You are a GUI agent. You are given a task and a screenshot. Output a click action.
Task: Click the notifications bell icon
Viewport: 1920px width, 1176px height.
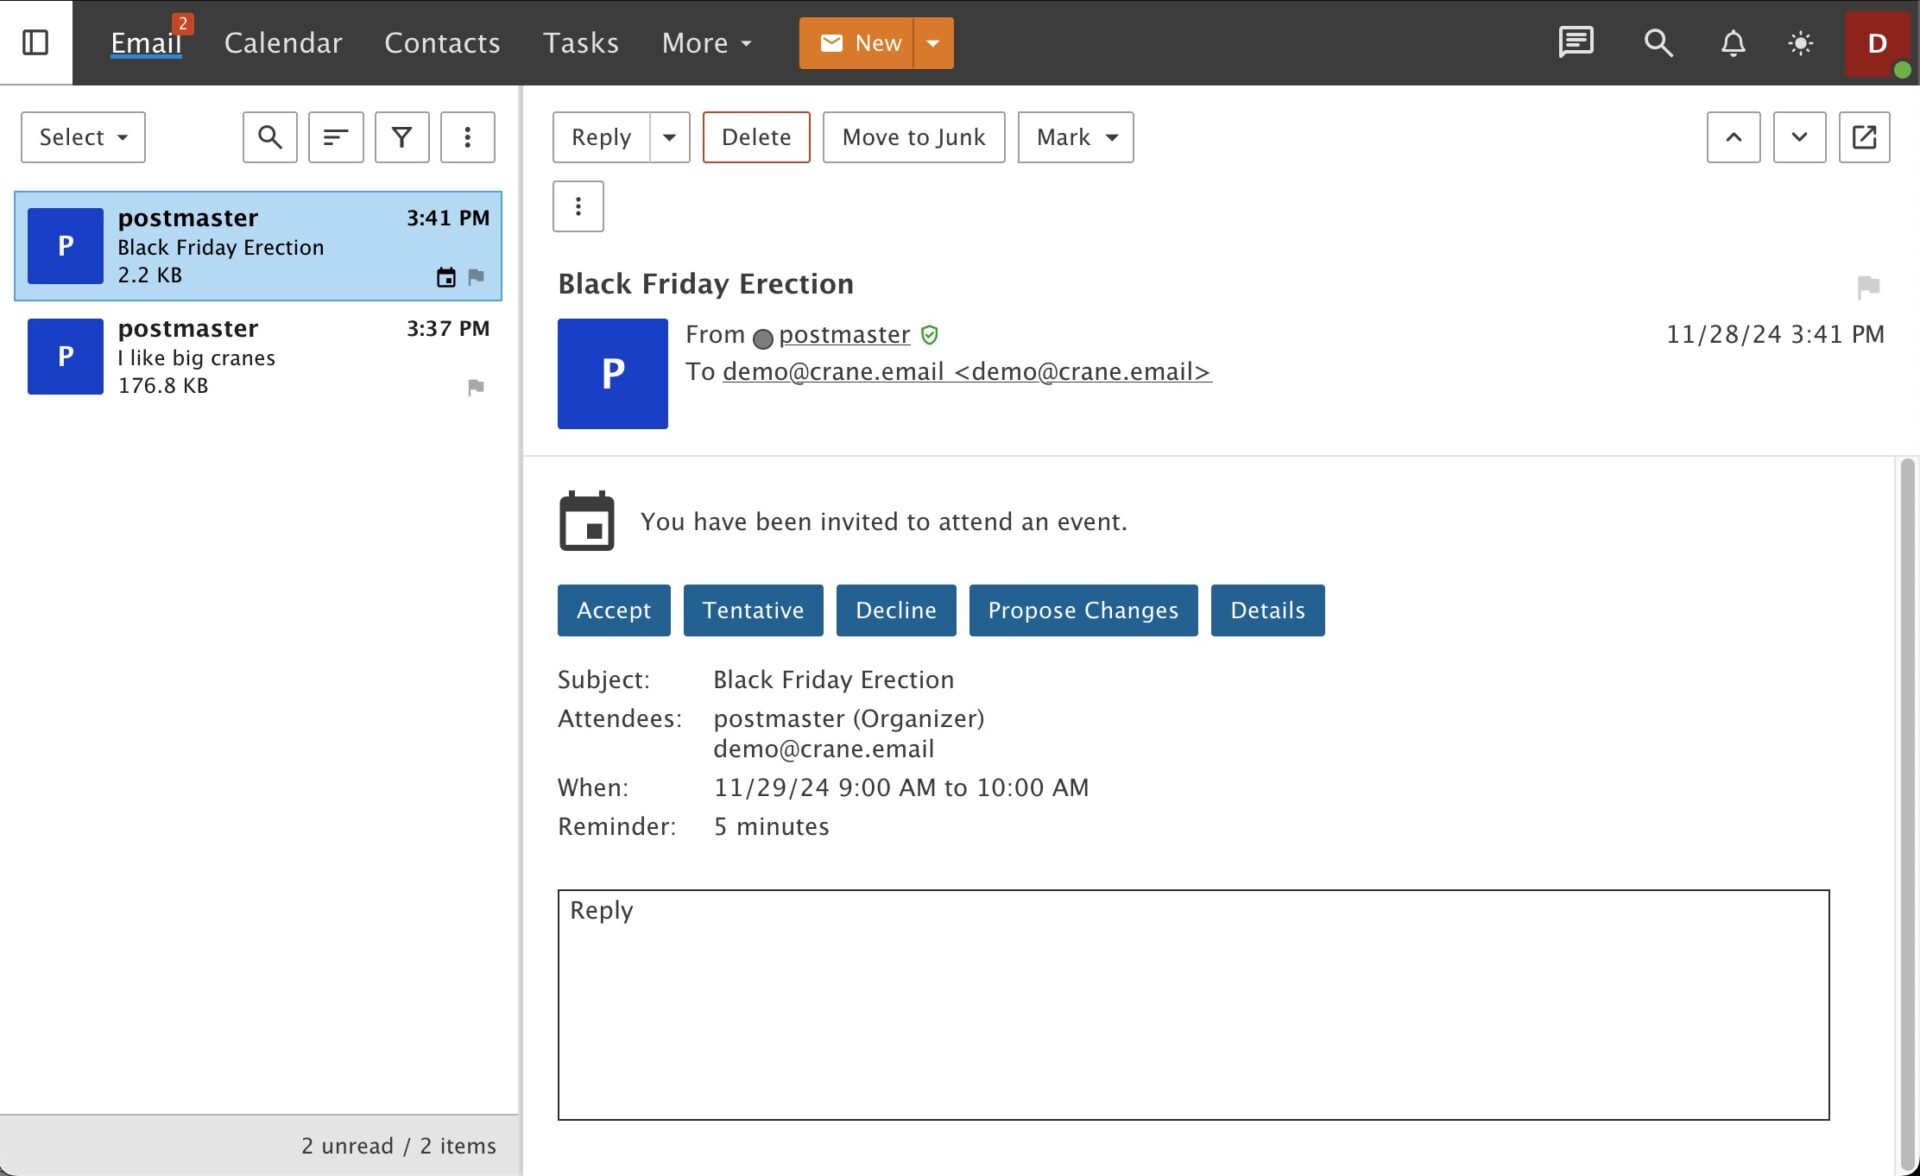pyautogui.click(x=1733, y=43)
